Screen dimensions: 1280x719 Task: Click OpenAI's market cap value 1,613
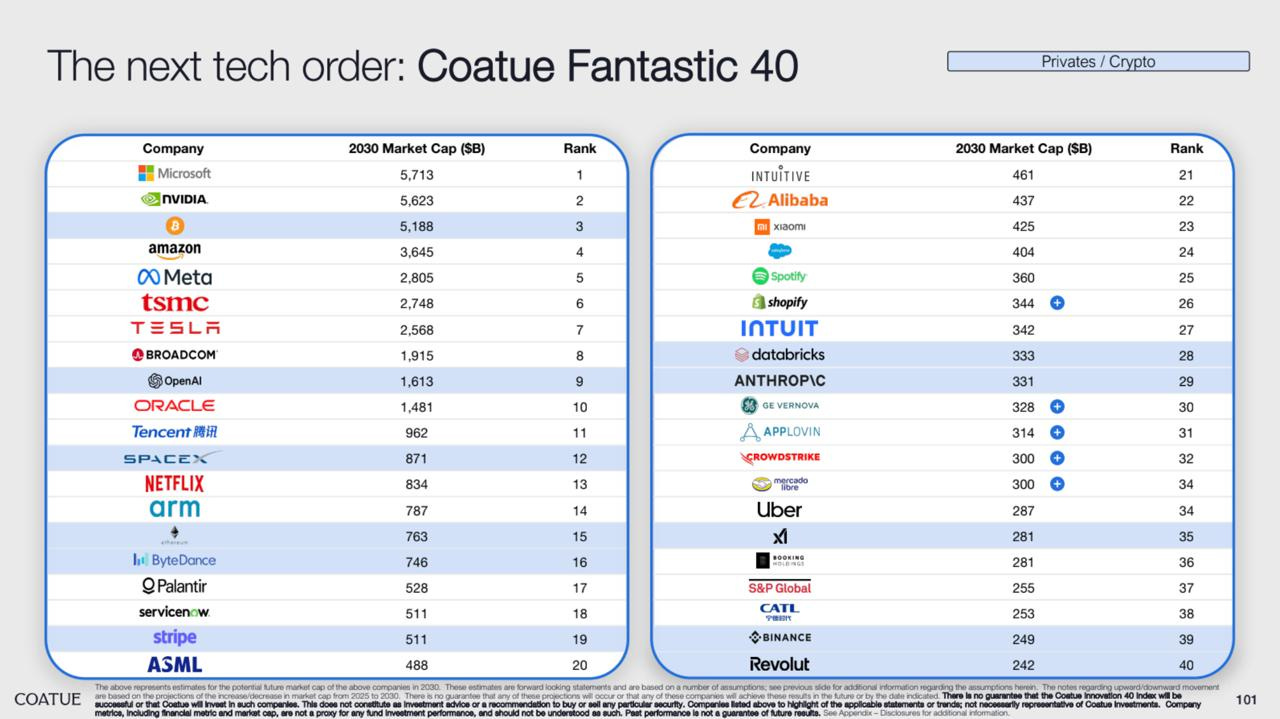click(416, 381)
